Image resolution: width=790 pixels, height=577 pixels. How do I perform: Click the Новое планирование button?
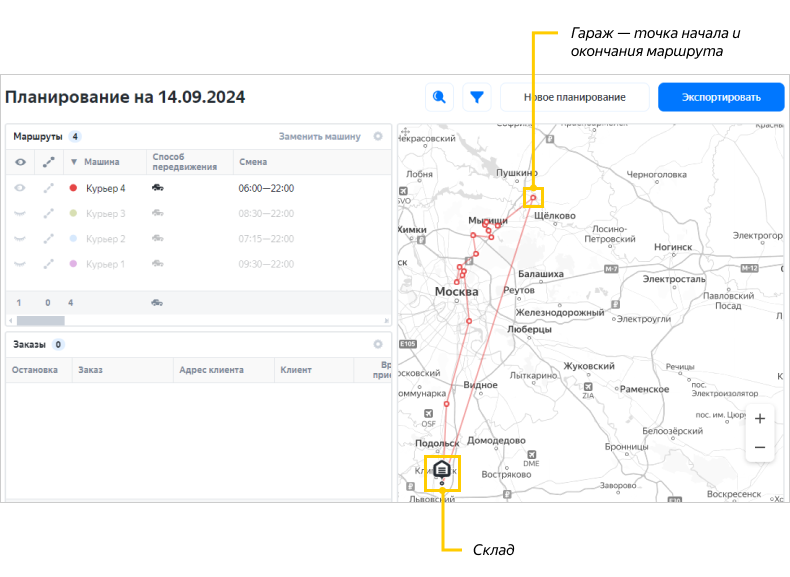point(574,97)
